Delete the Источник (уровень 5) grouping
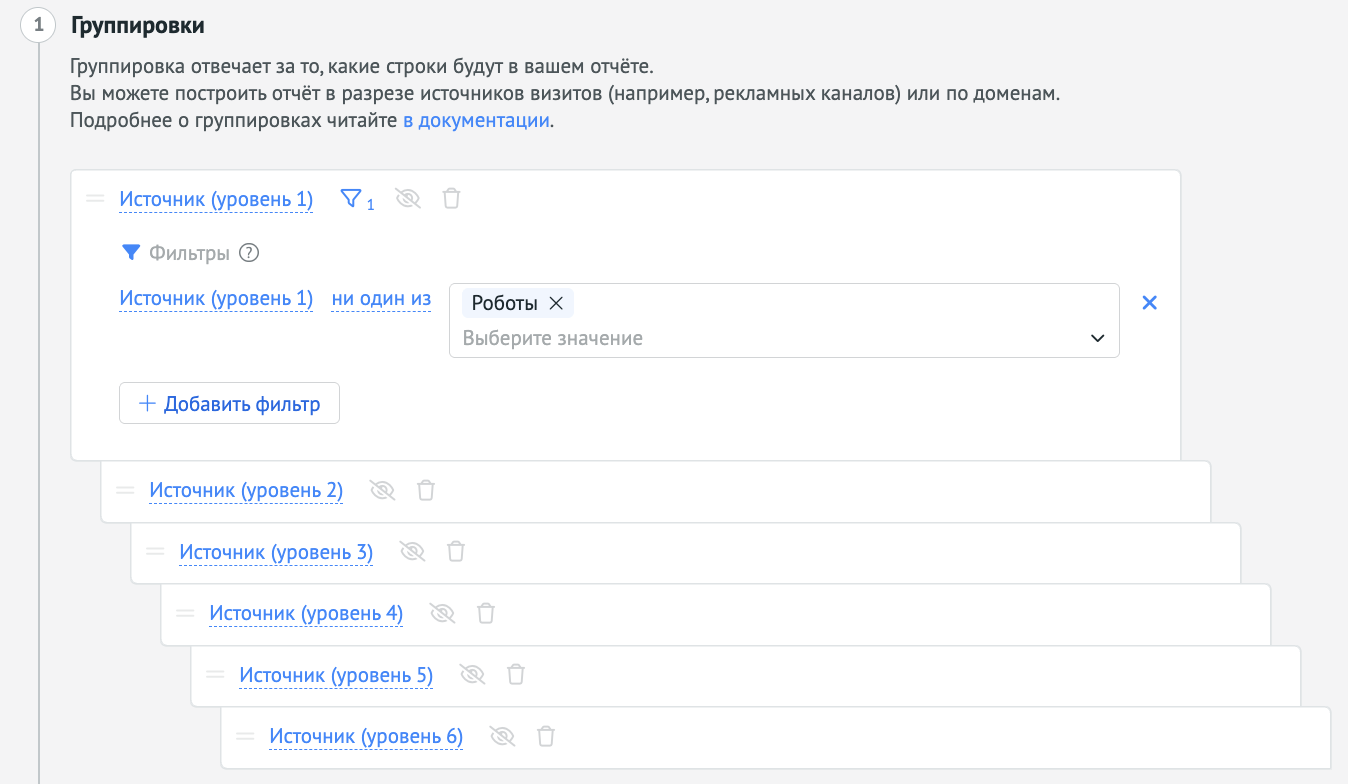 [x=516, y=675]
